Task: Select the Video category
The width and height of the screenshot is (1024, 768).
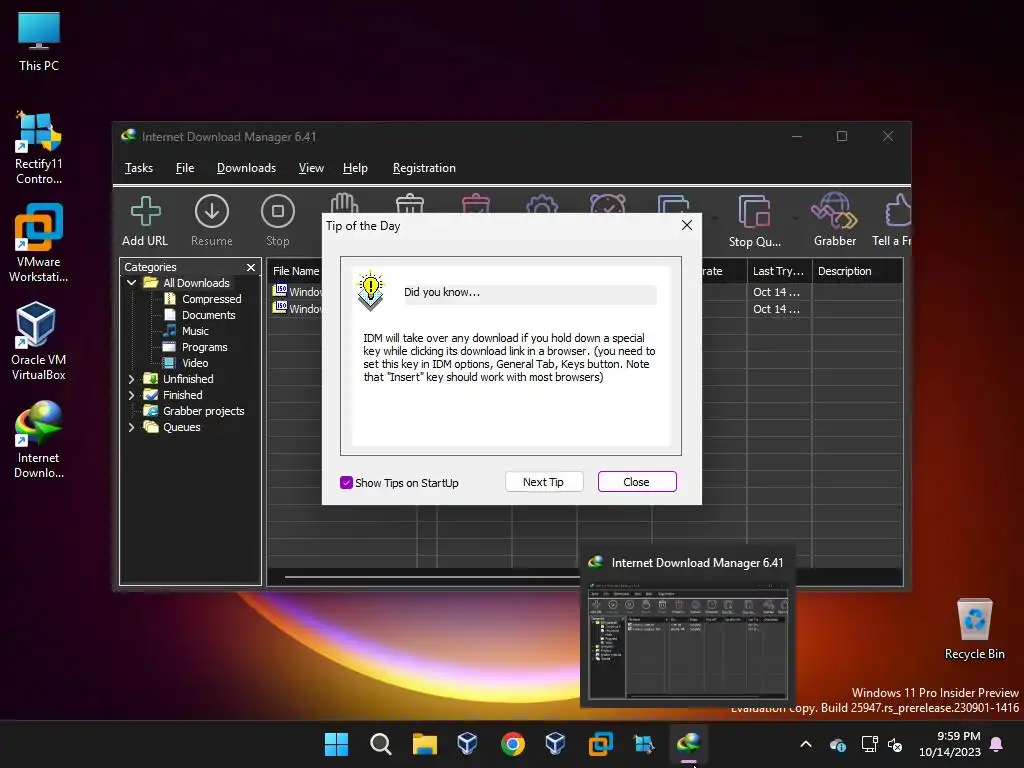Action: click(x=186, y=363)
